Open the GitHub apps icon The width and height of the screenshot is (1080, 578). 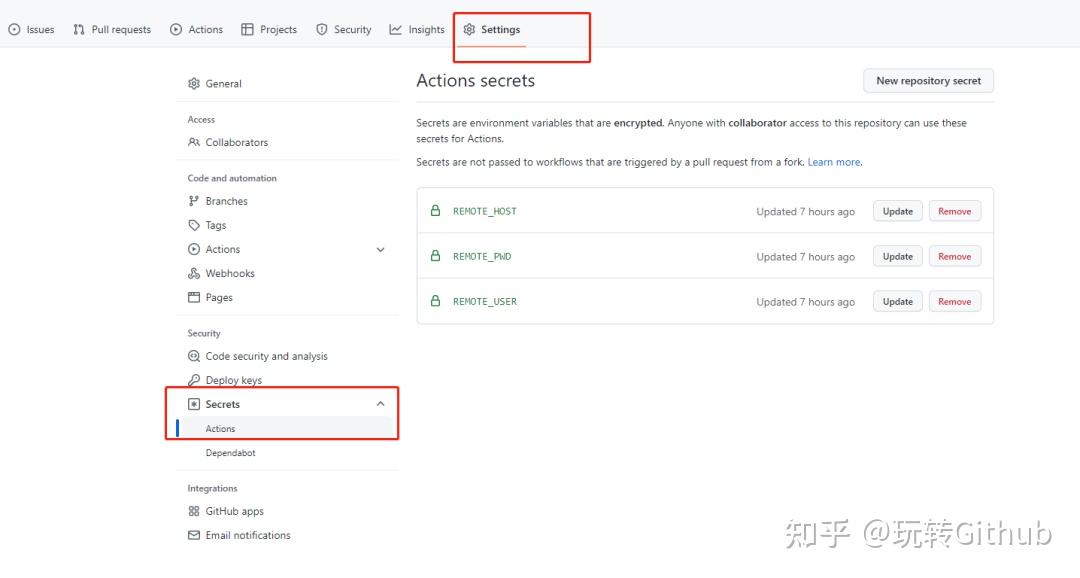(x=194, y=511)
